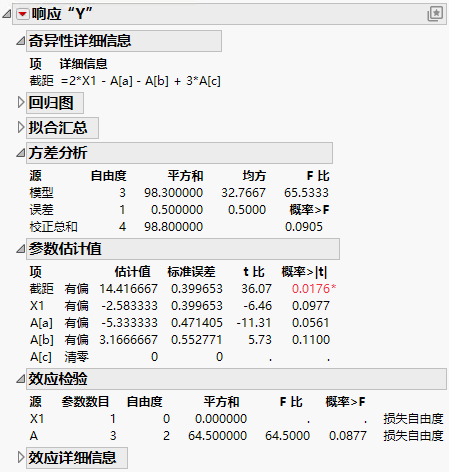The width and height of the screenshot is (449, 472).
Task: Click the p-value 0.0877 for effect A
Action: (x=348, y=436)
